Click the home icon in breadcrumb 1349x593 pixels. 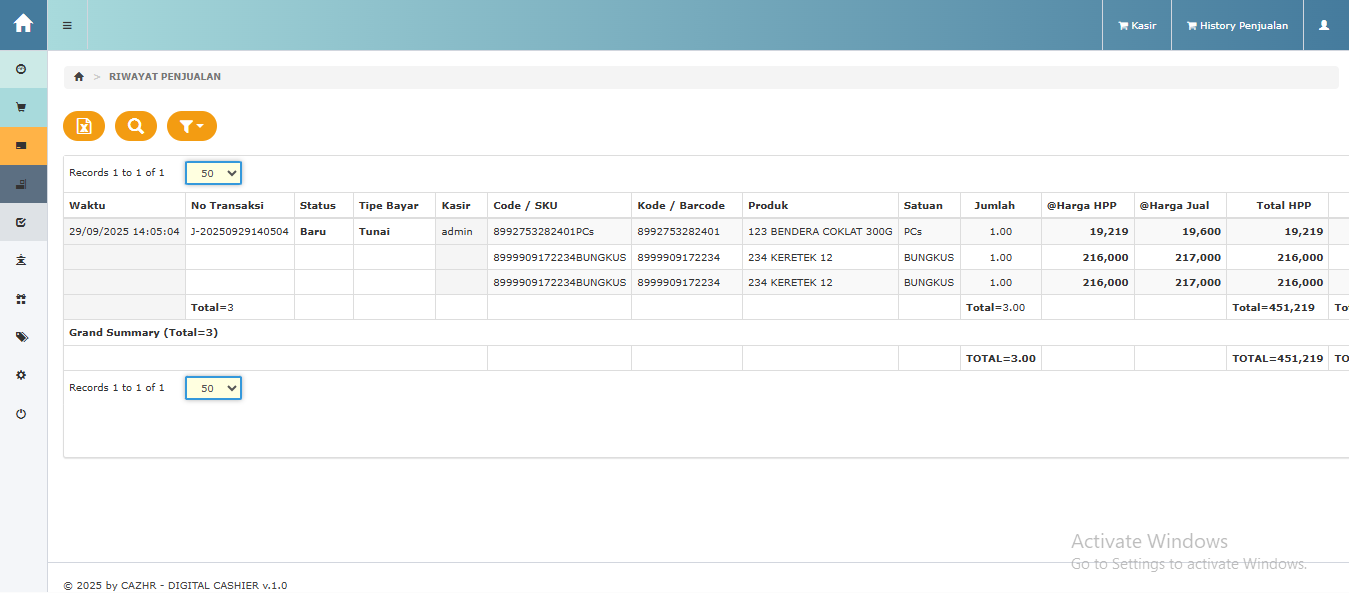79,77
